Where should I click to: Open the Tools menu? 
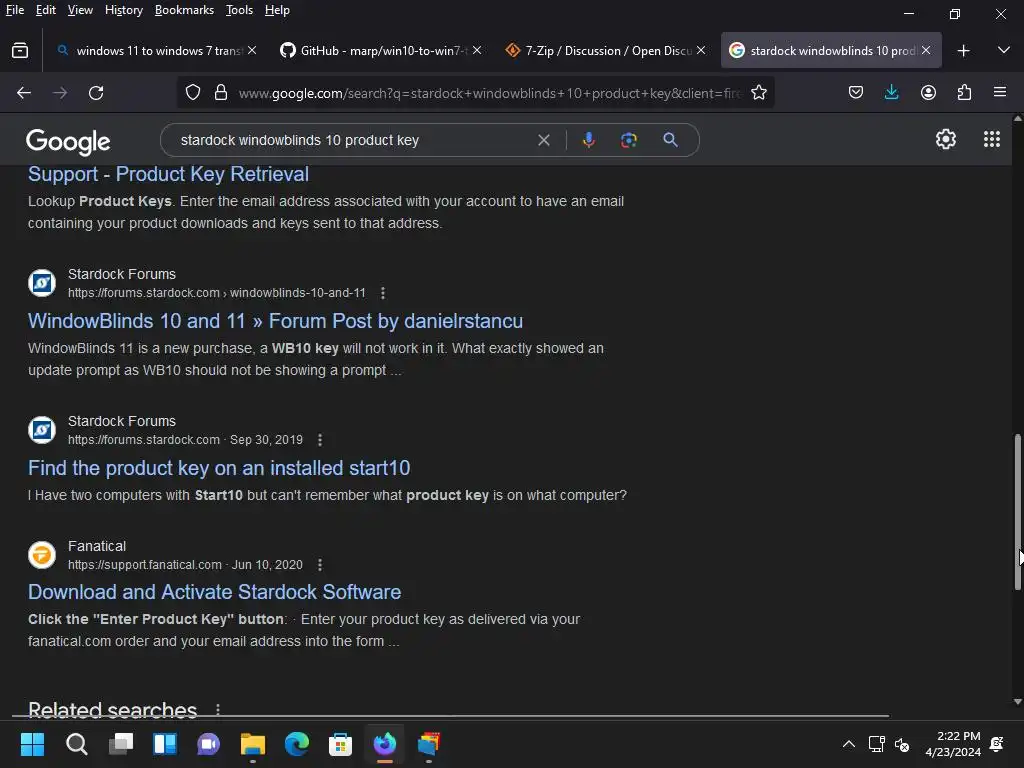click(239, 10)
